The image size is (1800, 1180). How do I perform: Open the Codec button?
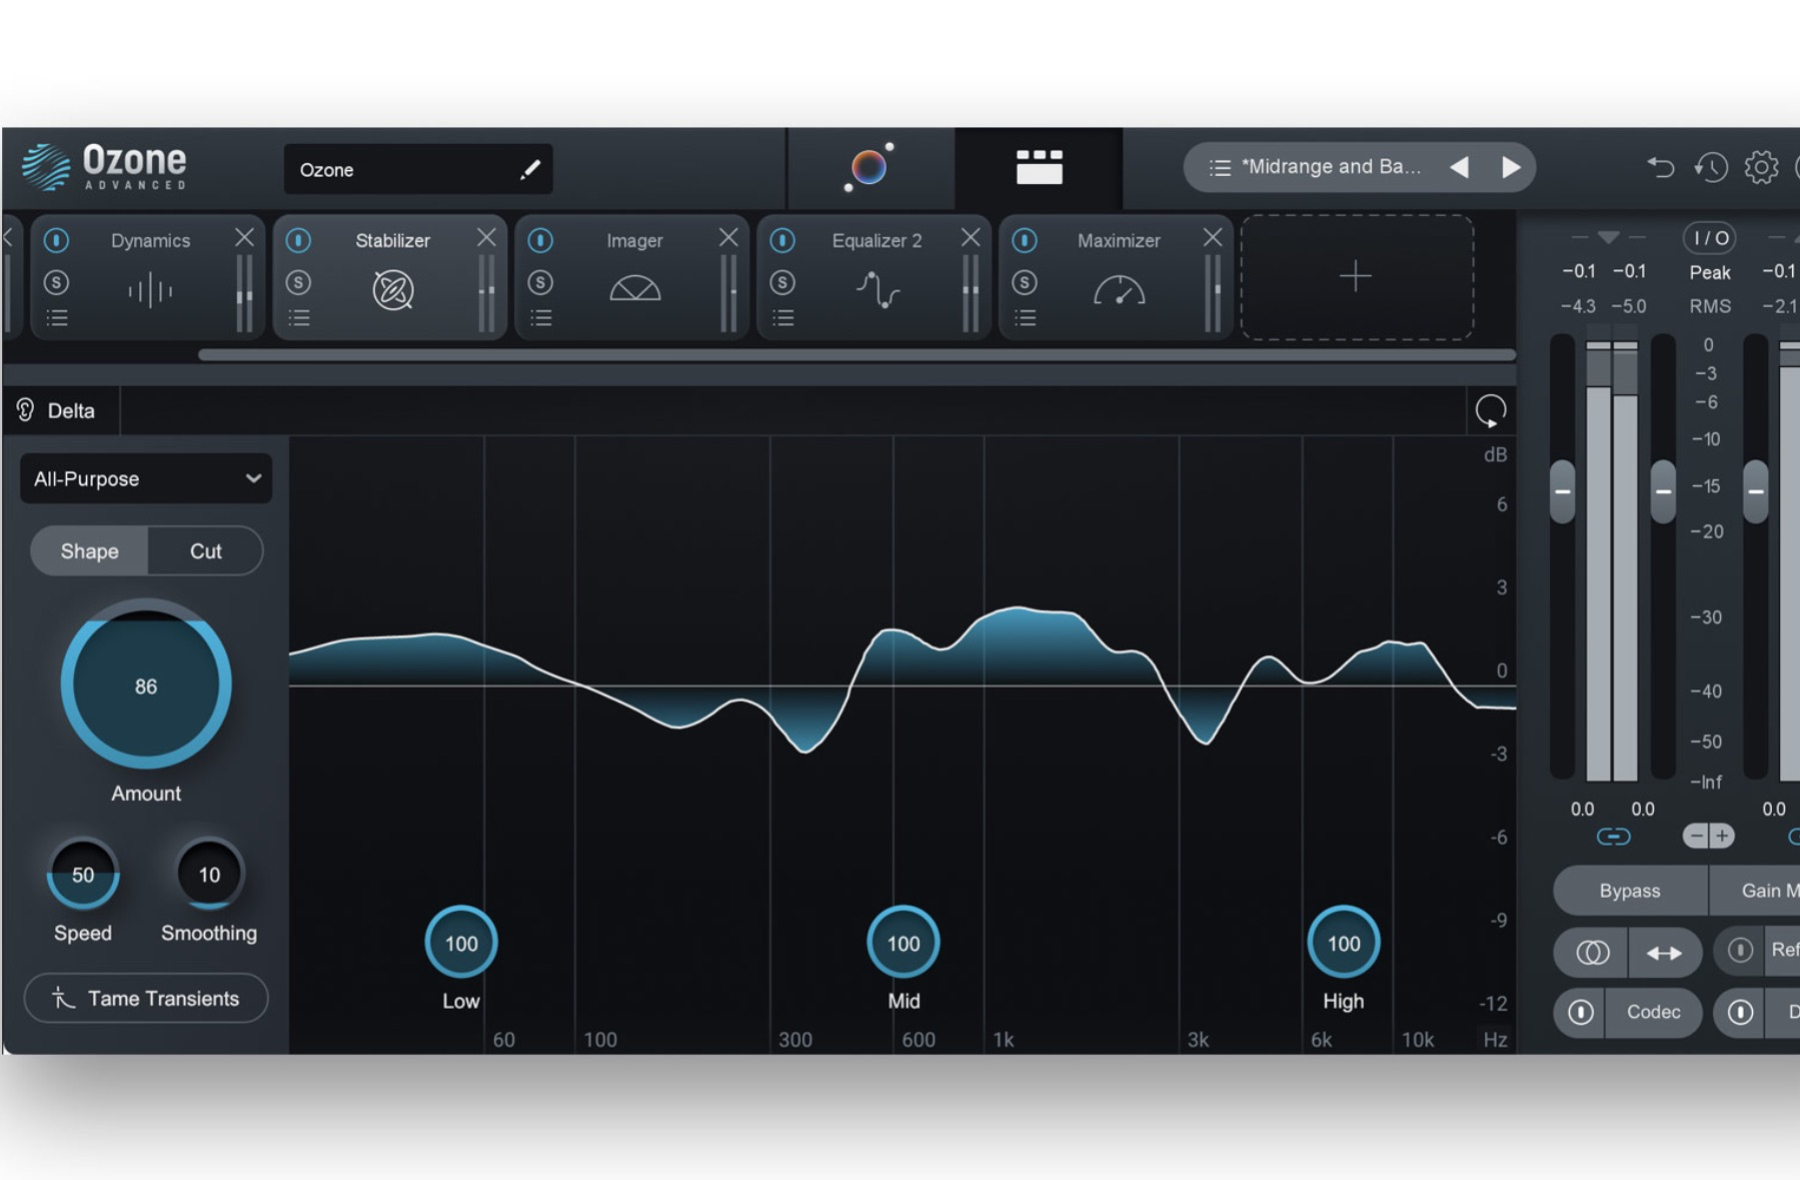1653,1012
